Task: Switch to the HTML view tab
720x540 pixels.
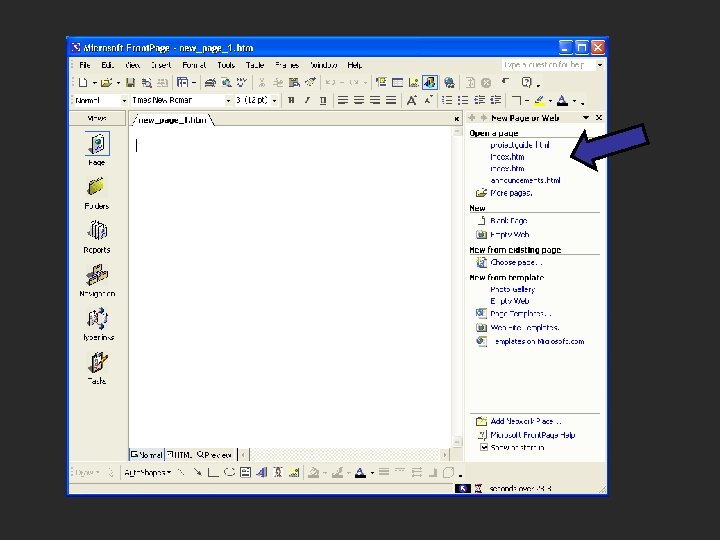Action: [180, 455]
